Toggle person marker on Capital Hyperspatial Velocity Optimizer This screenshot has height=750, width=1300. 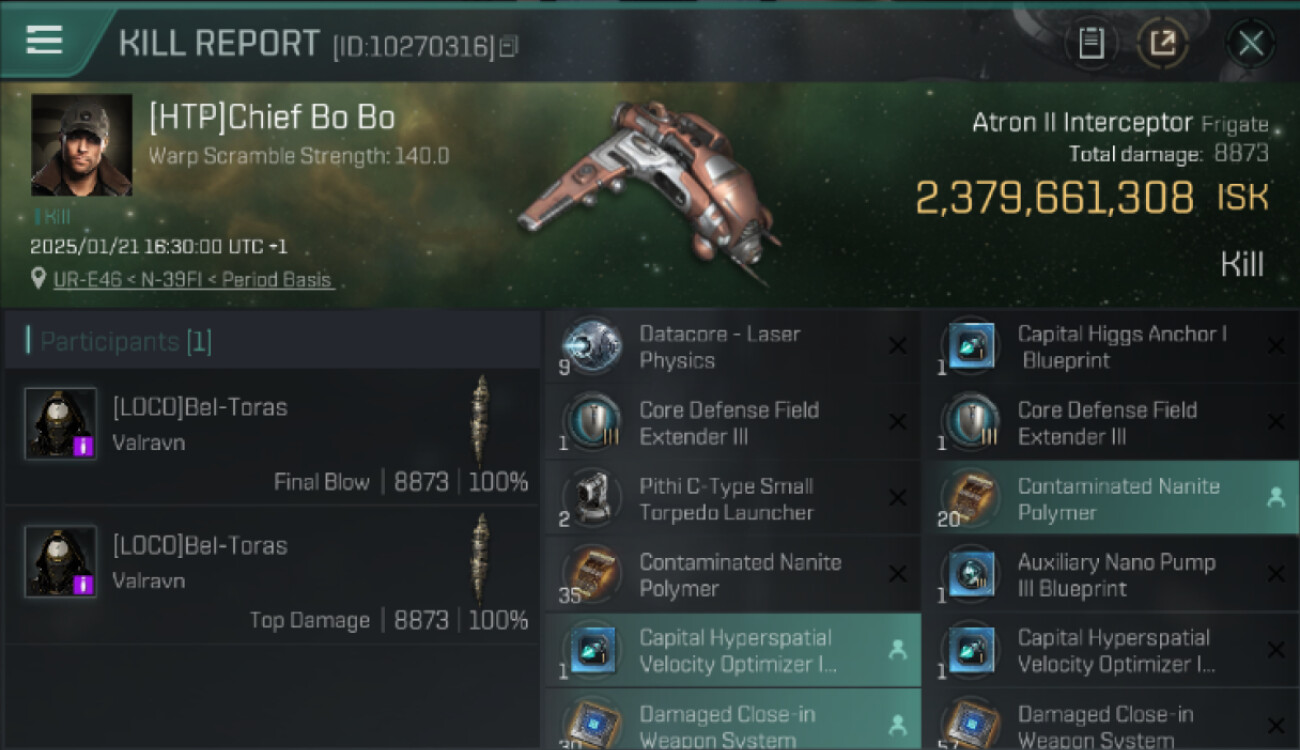(898, 650)
